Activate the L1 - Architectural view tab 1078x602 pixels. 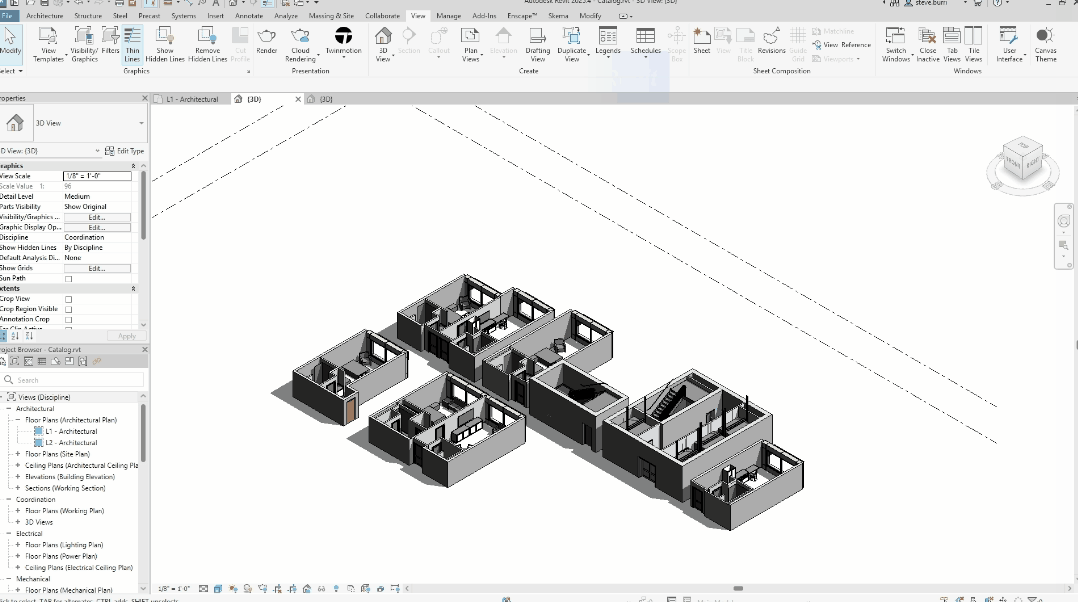[192, 99]
